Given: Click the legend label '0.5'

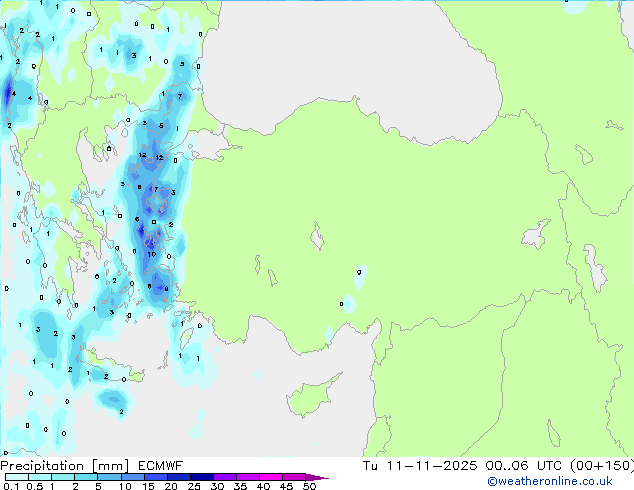Looking at the screenshot, I should point(34,486).
